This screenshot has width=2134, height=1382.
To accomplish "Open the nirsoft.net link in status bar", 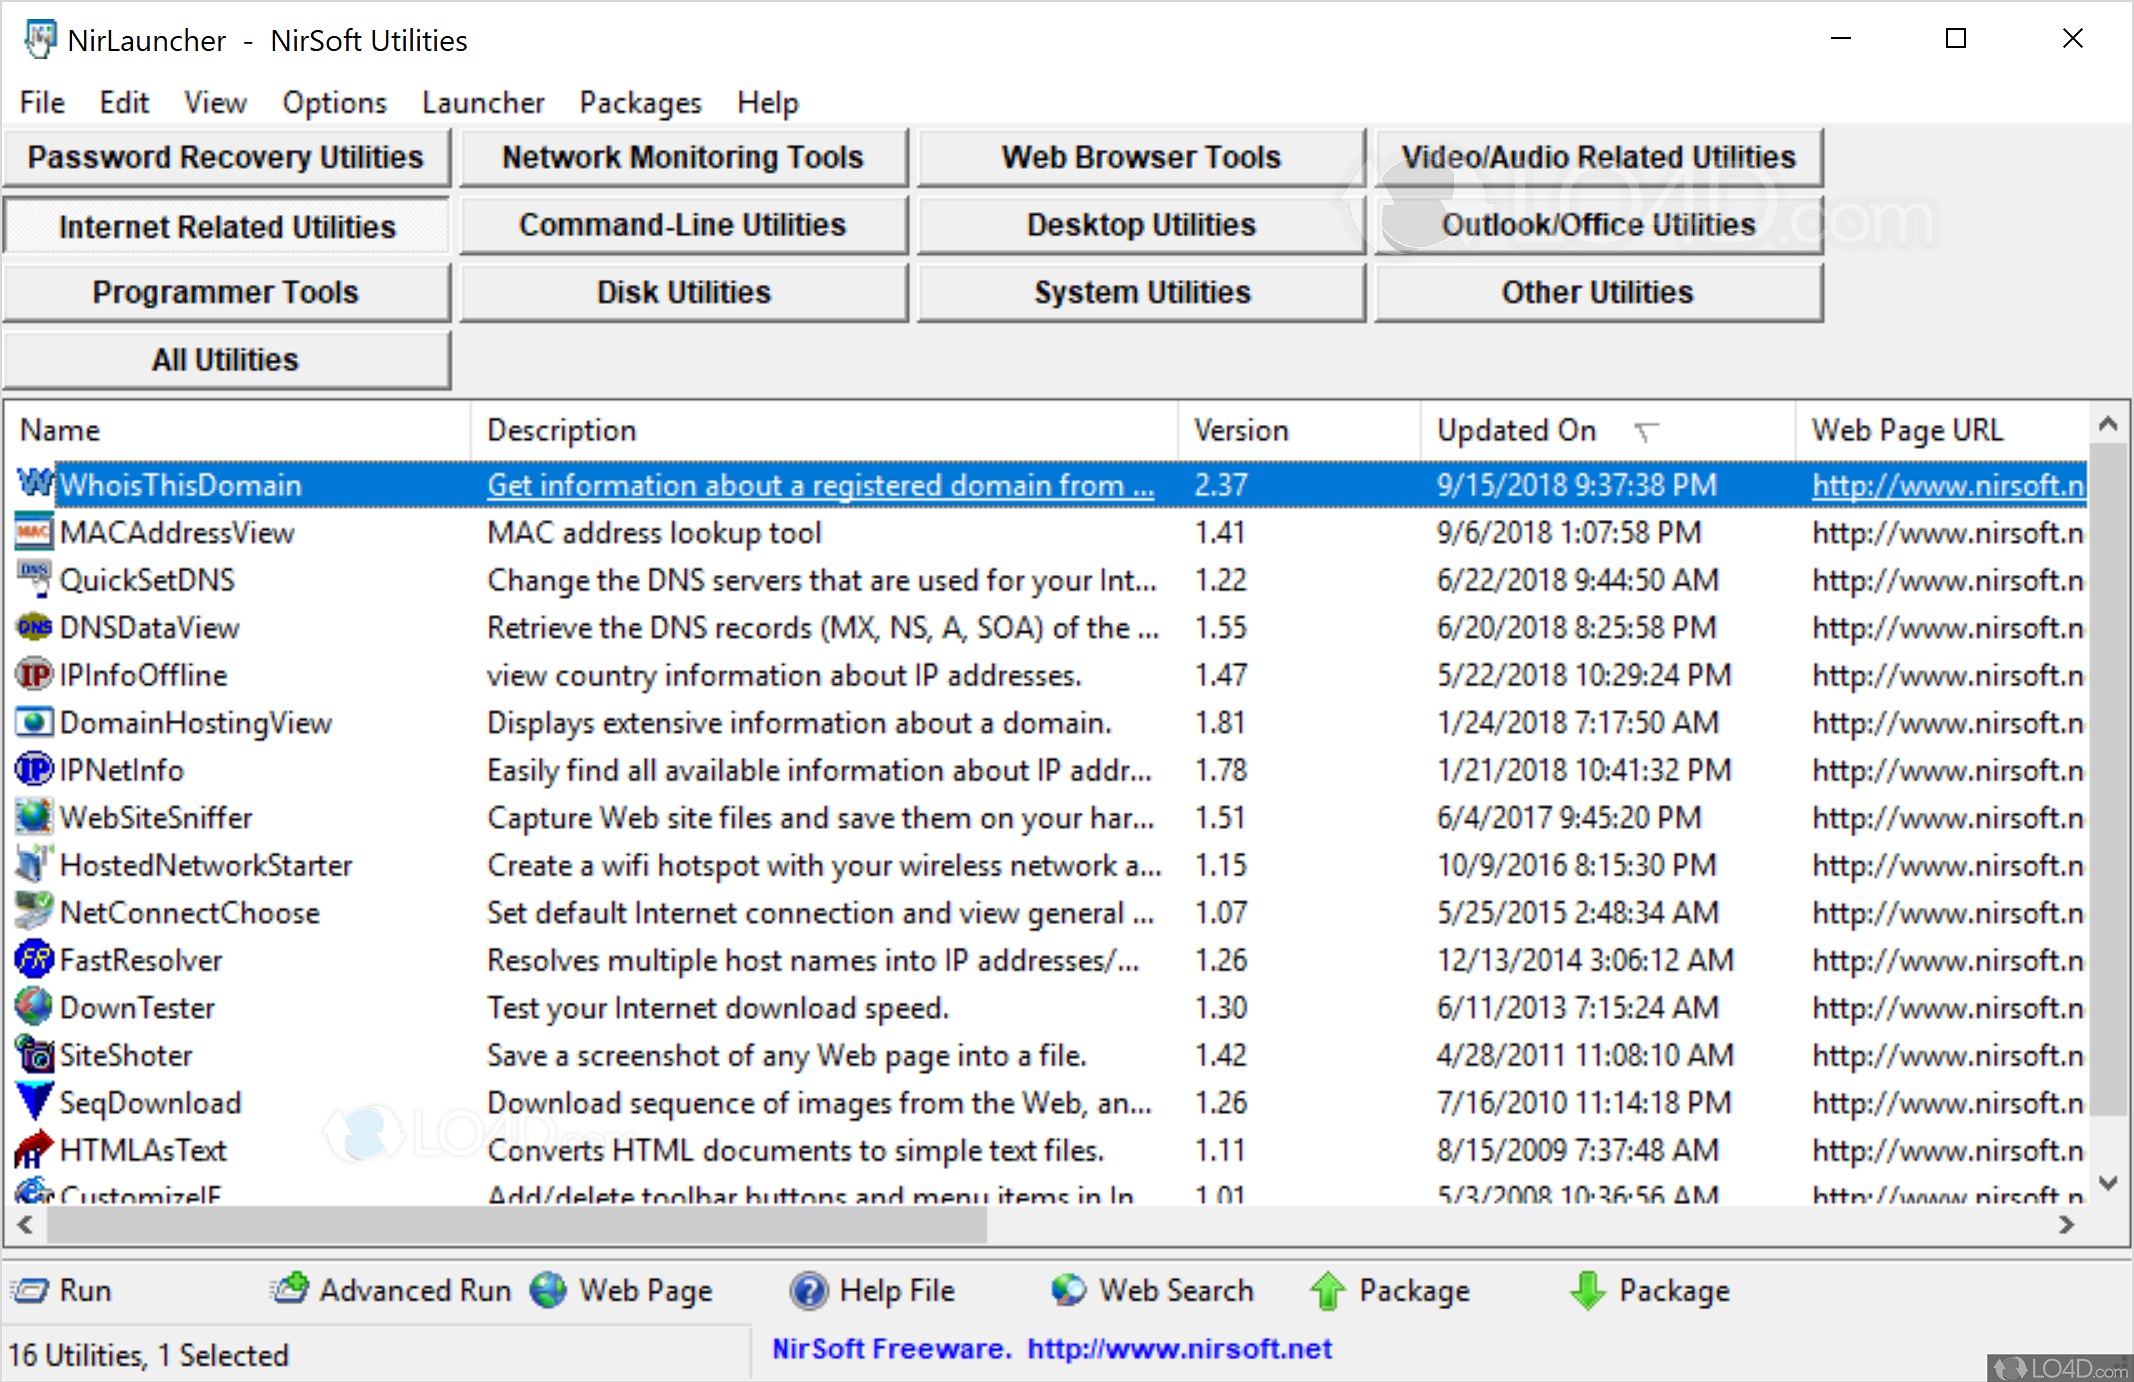I will point(1179,1349).
